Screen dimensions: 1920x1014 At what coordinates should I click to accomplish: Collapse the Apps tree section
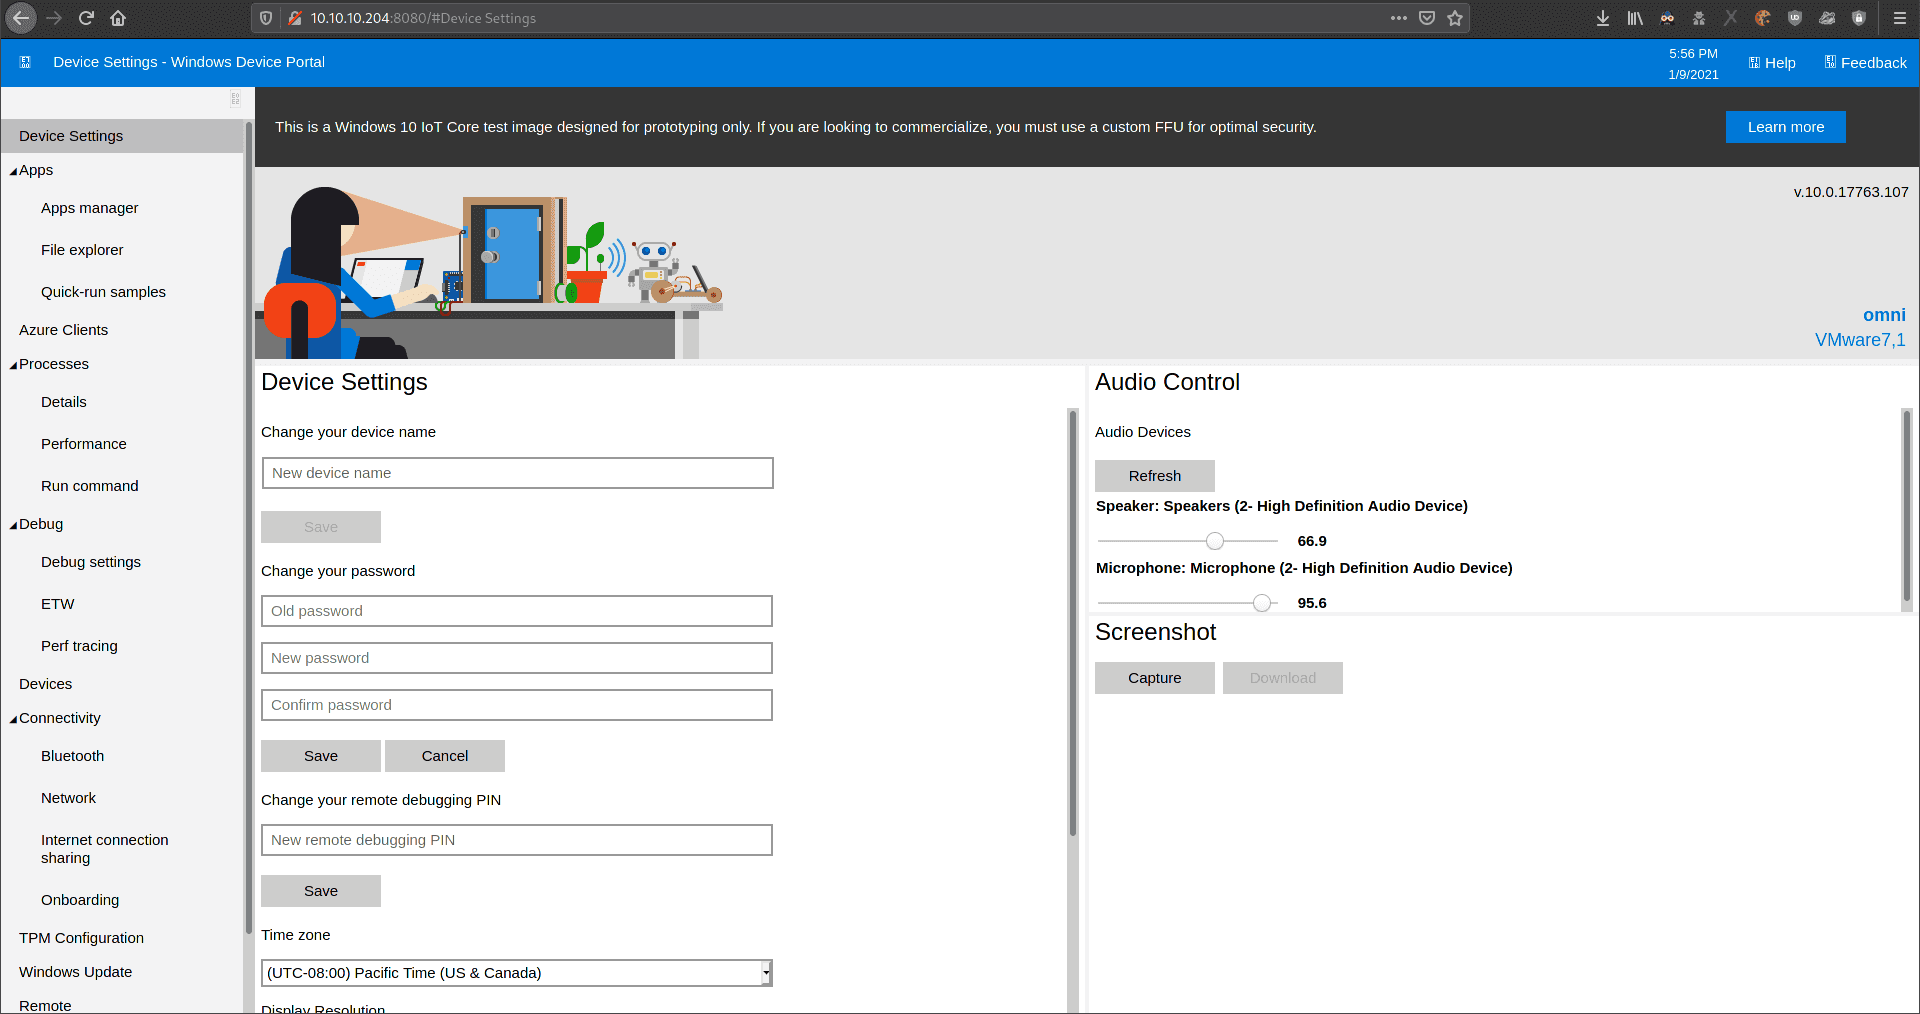click(x=14, y=171)
